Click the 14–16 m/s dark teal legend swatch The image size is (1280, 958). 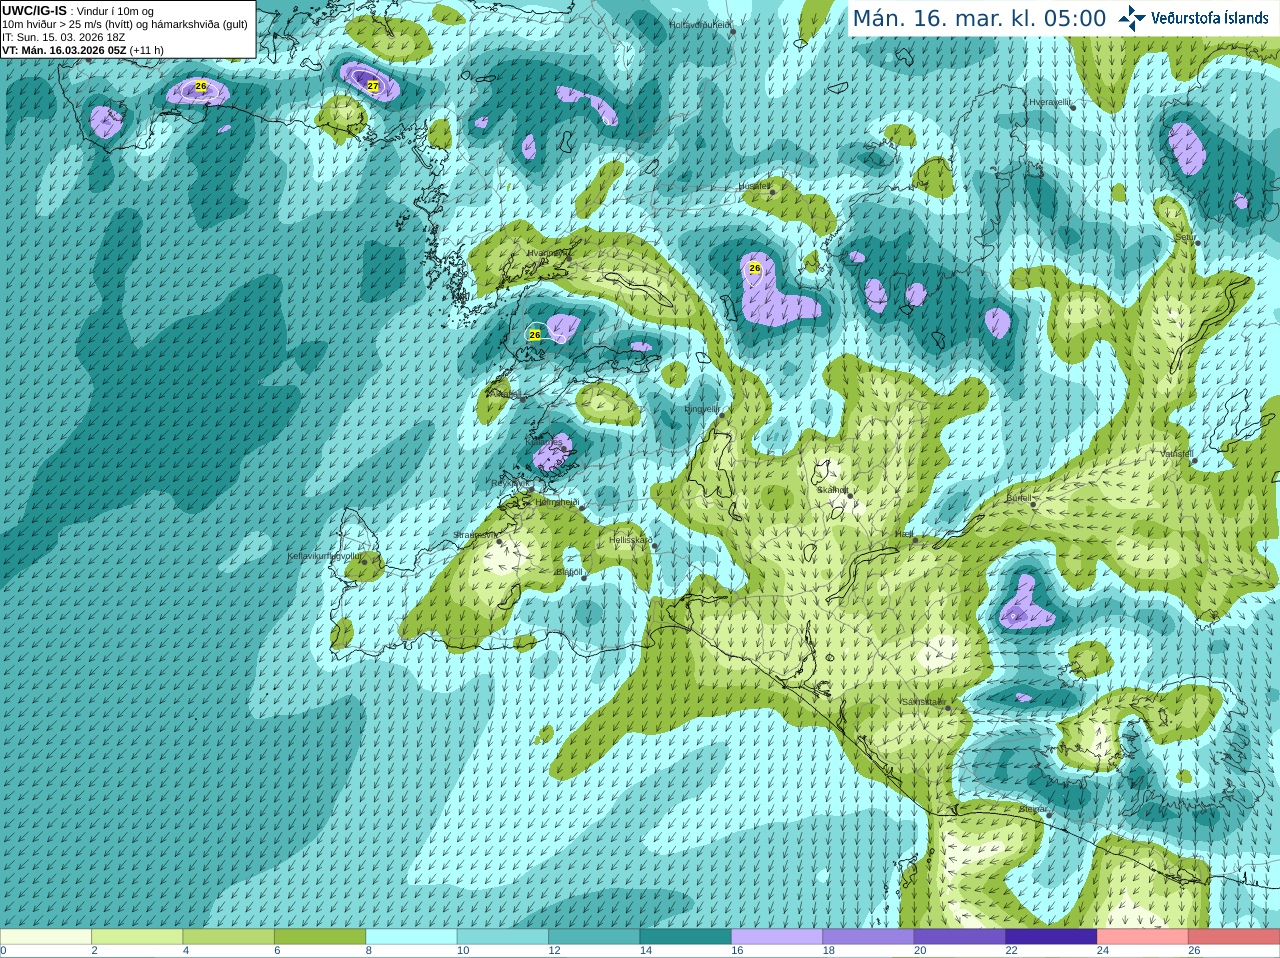pos(686,937)
